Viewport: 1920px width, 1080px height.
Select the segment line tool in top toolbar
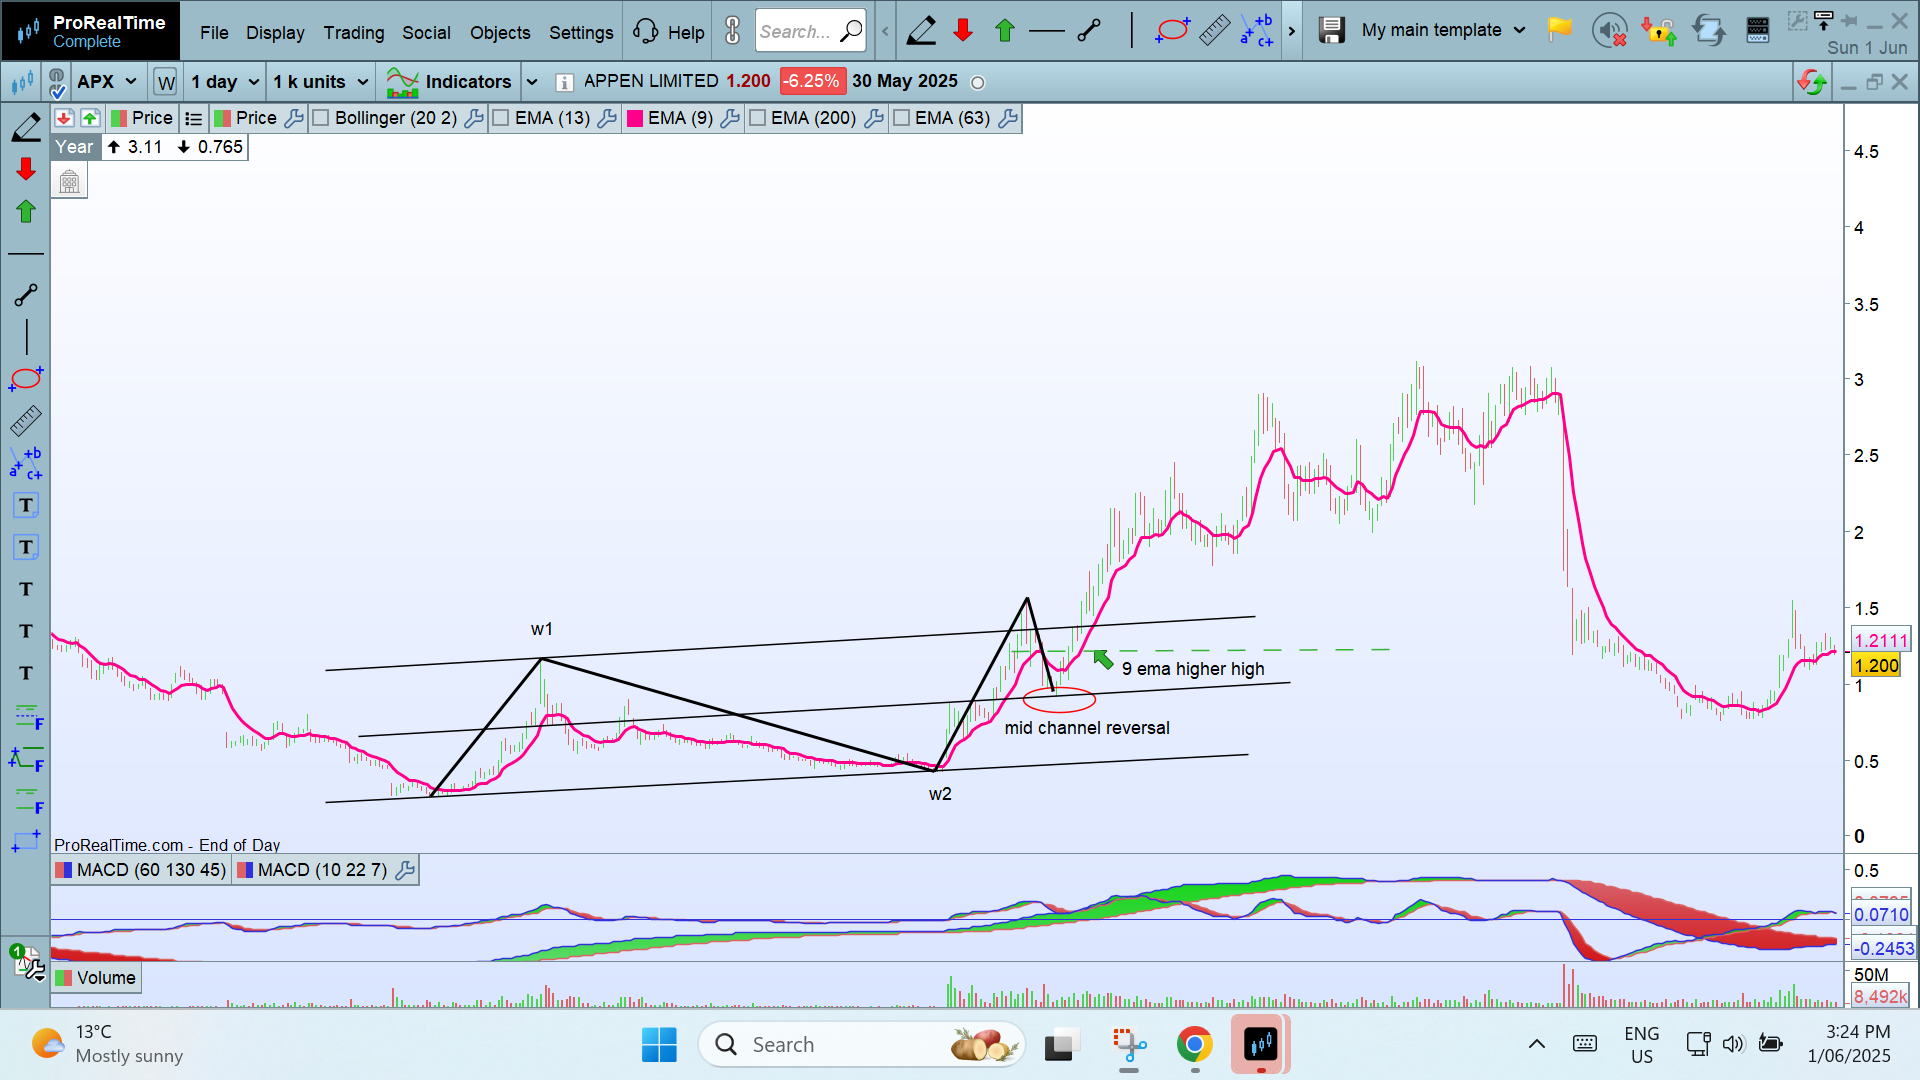(x=1089, y=31)
